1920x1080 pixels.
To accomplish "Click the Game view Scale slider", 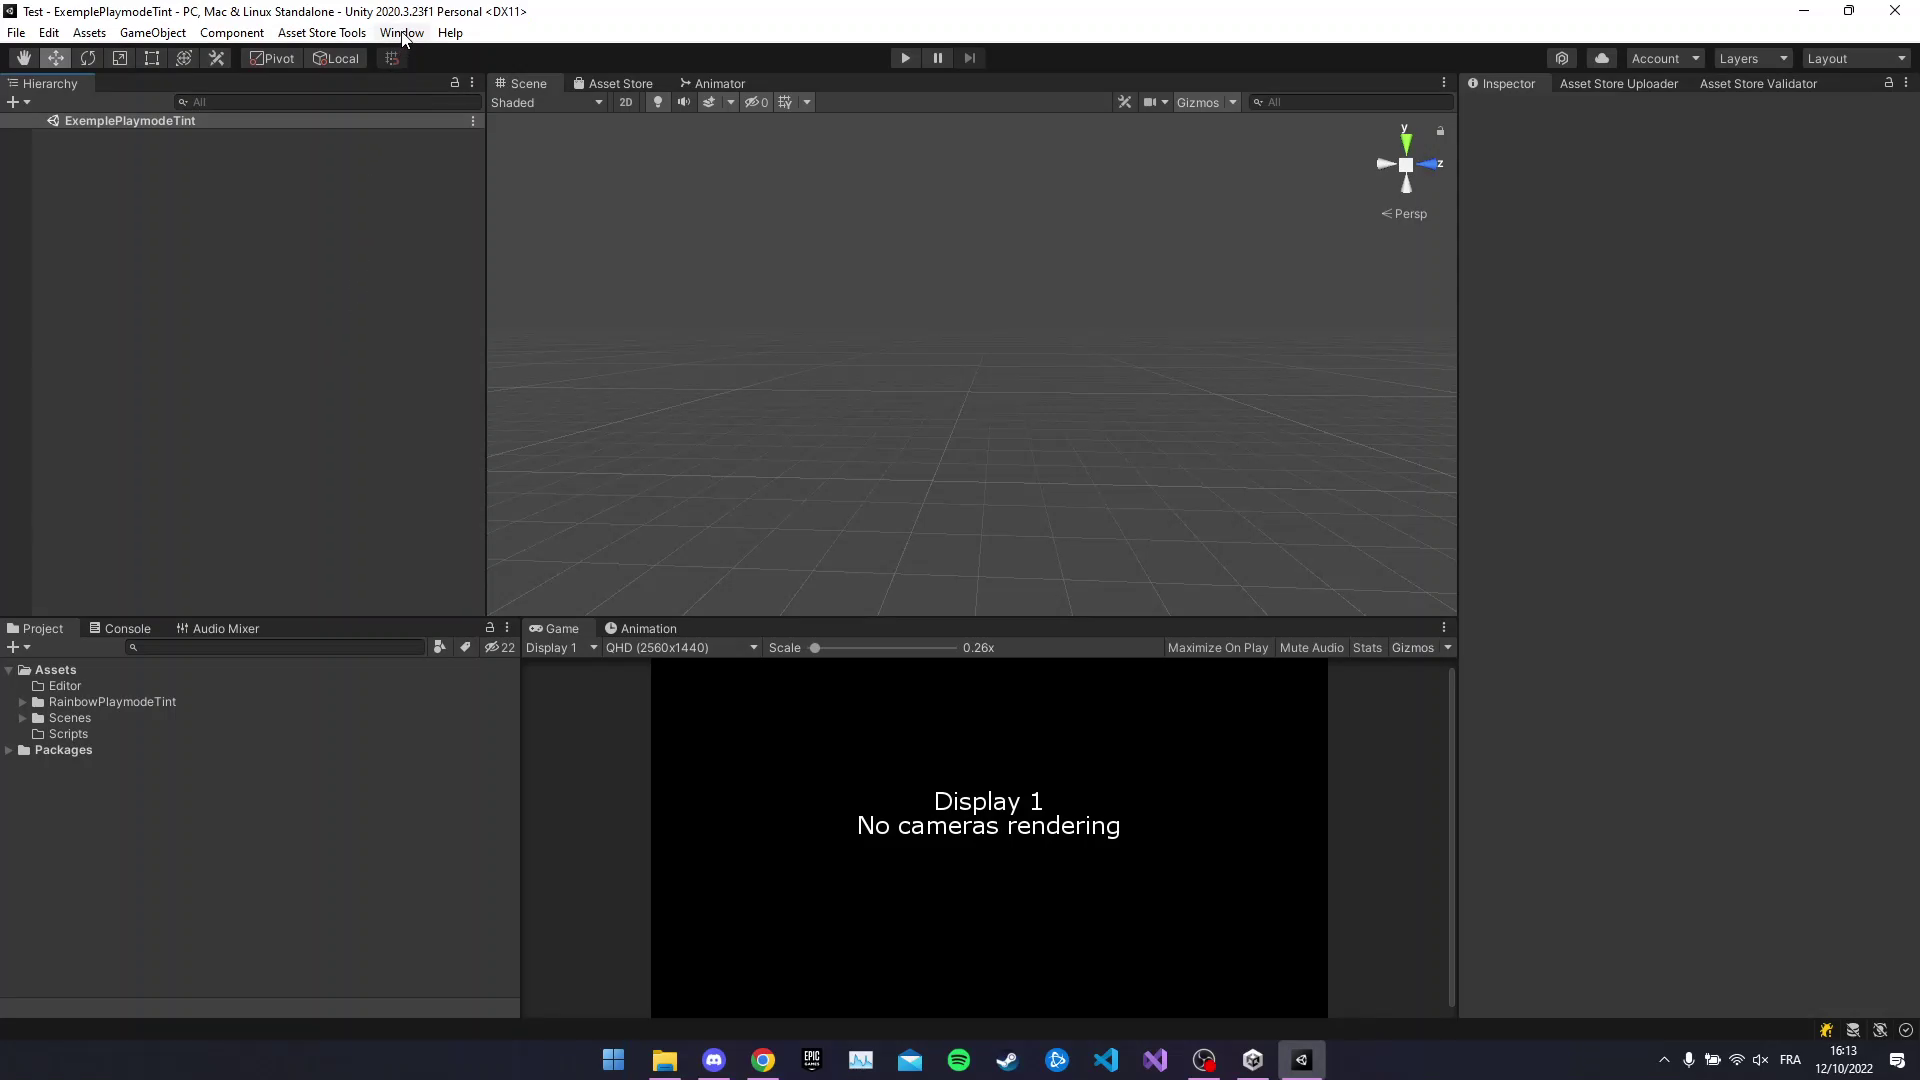I will coord(883,648).
